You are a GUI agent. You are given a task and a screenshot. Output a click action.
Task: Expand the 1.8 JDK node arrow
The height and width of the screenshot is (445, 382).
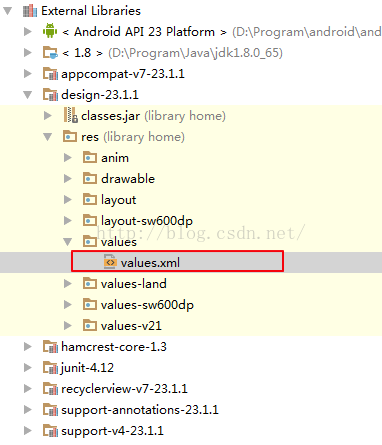point(28,53)
